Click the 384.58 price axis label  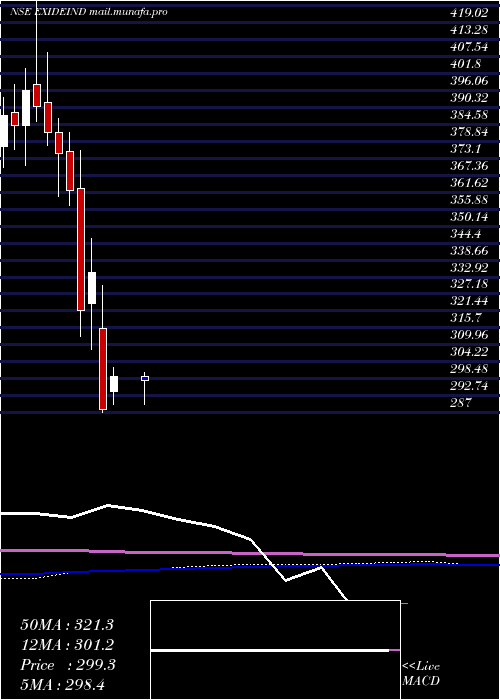pos(469,115)
